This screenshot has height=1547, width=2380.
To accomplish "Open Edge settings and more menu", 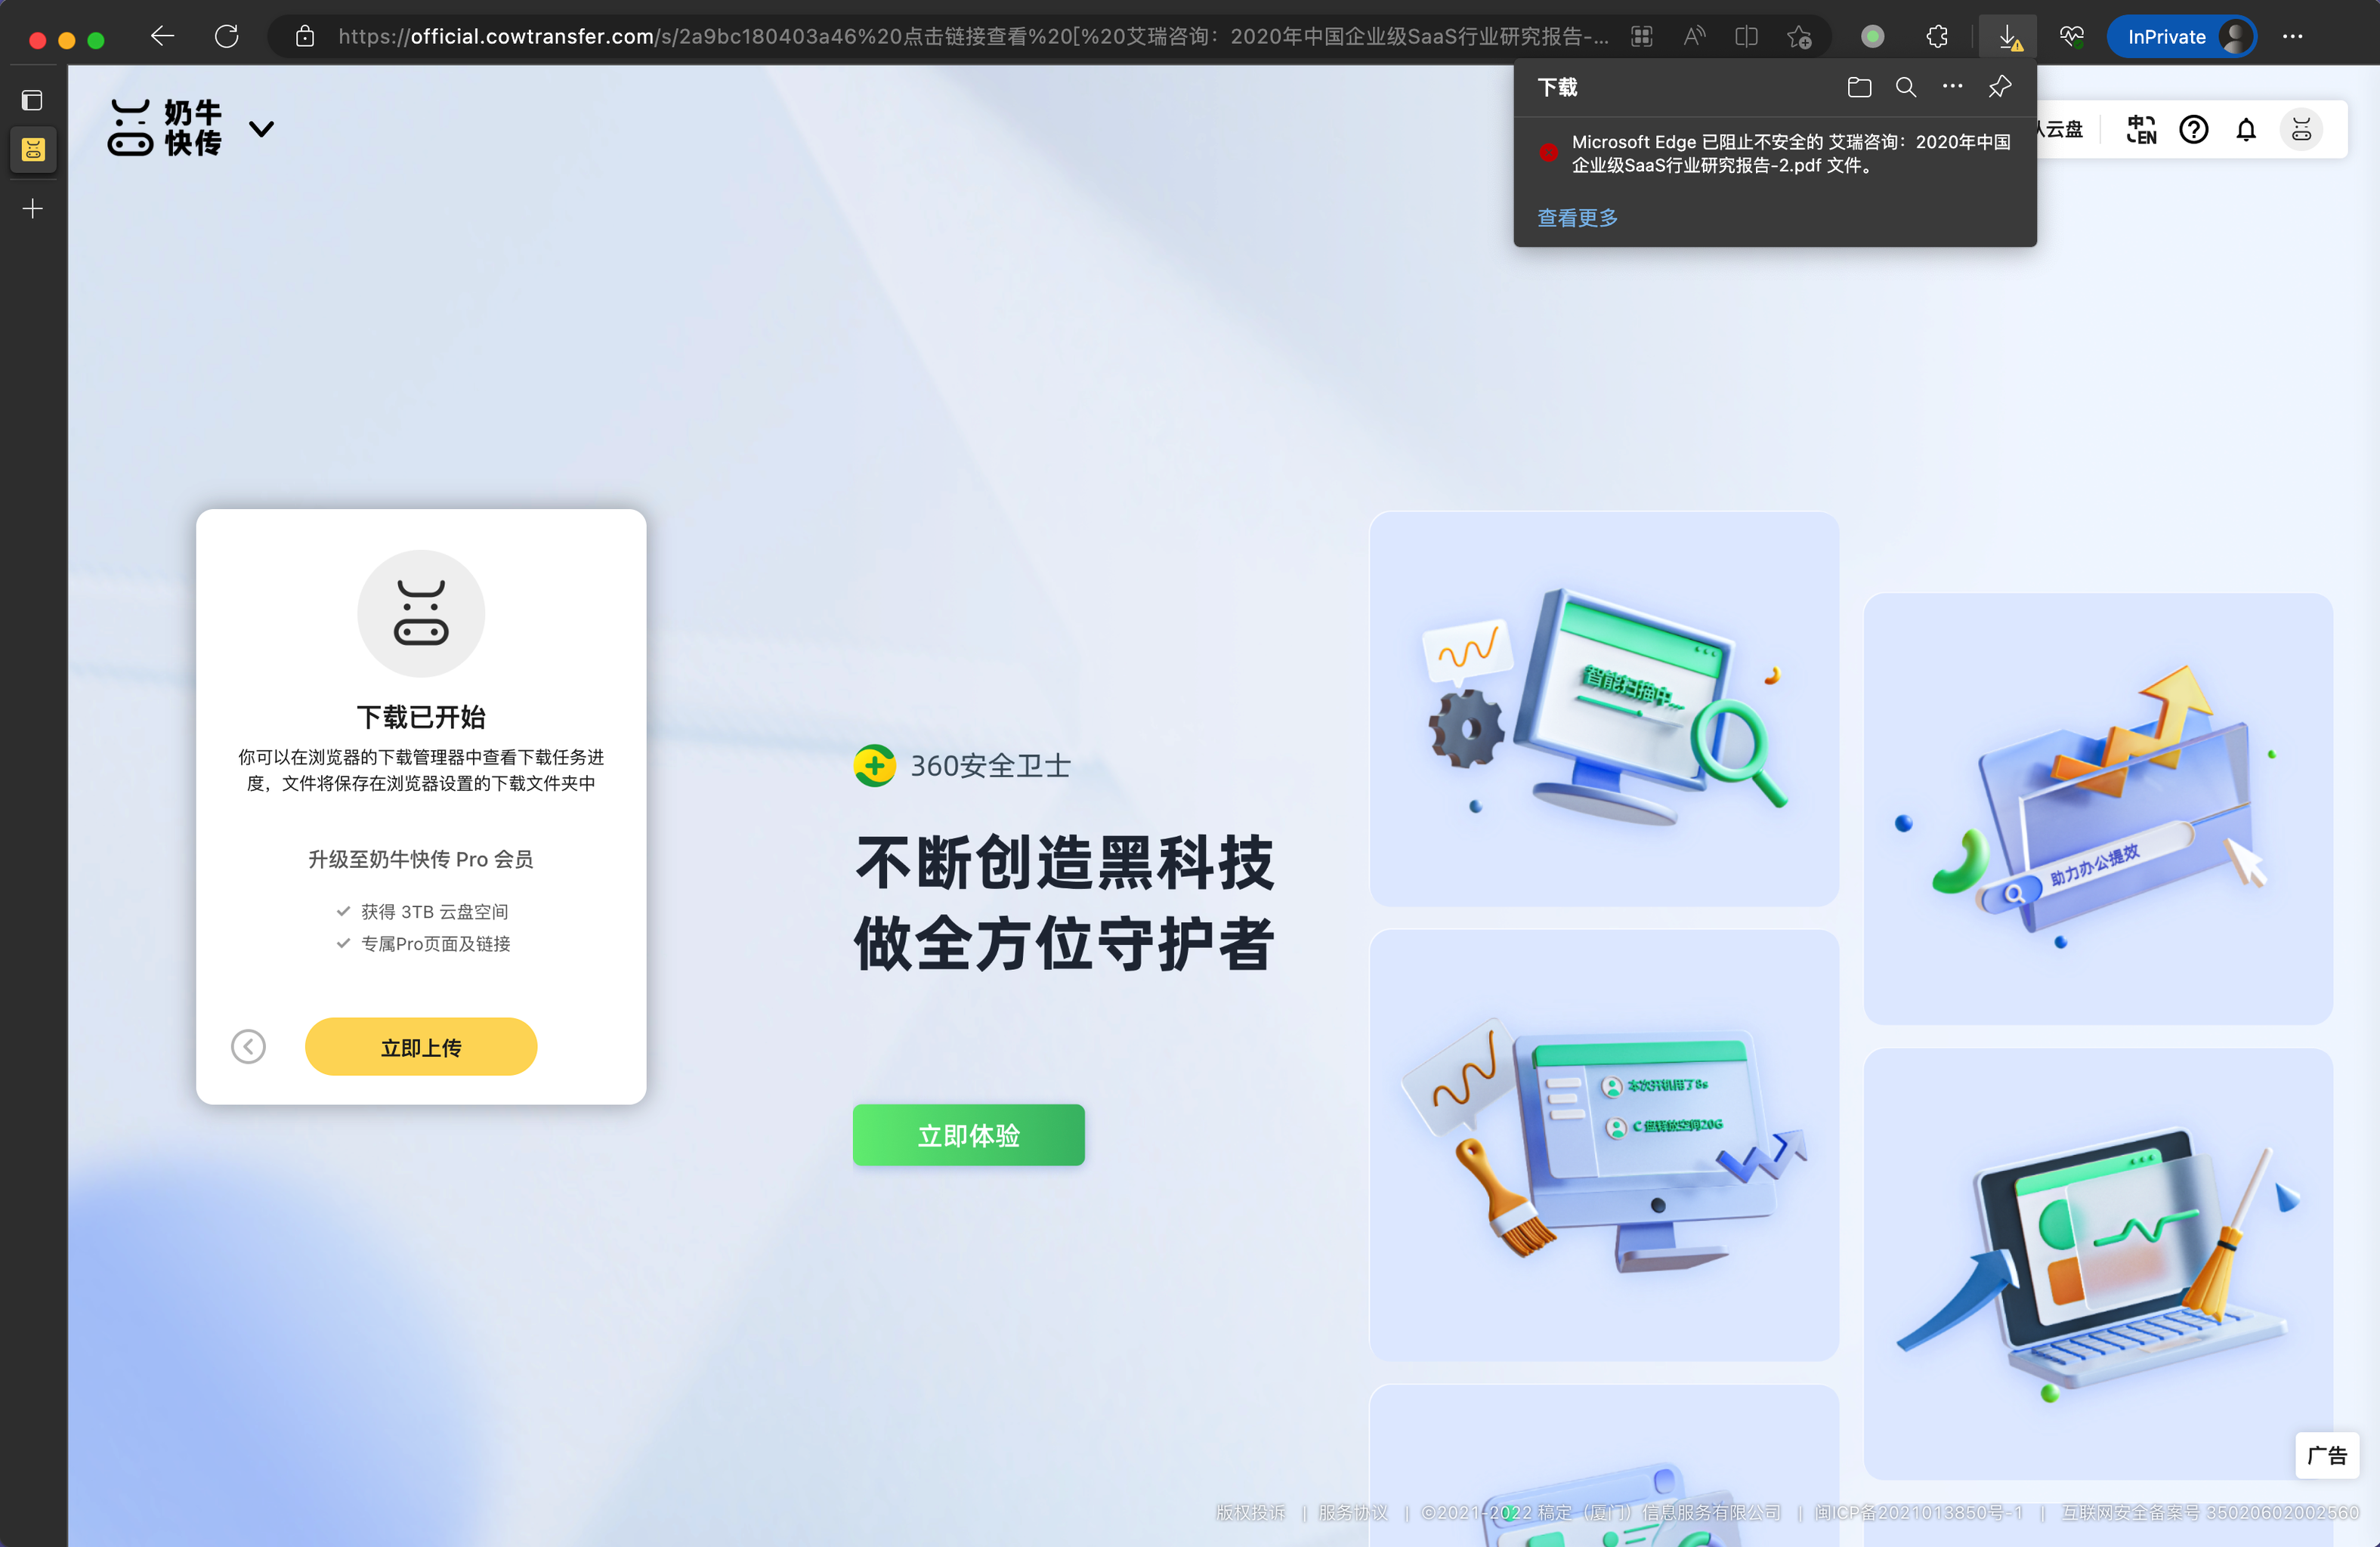I will pyautogui.click(x=2293, y=37).
